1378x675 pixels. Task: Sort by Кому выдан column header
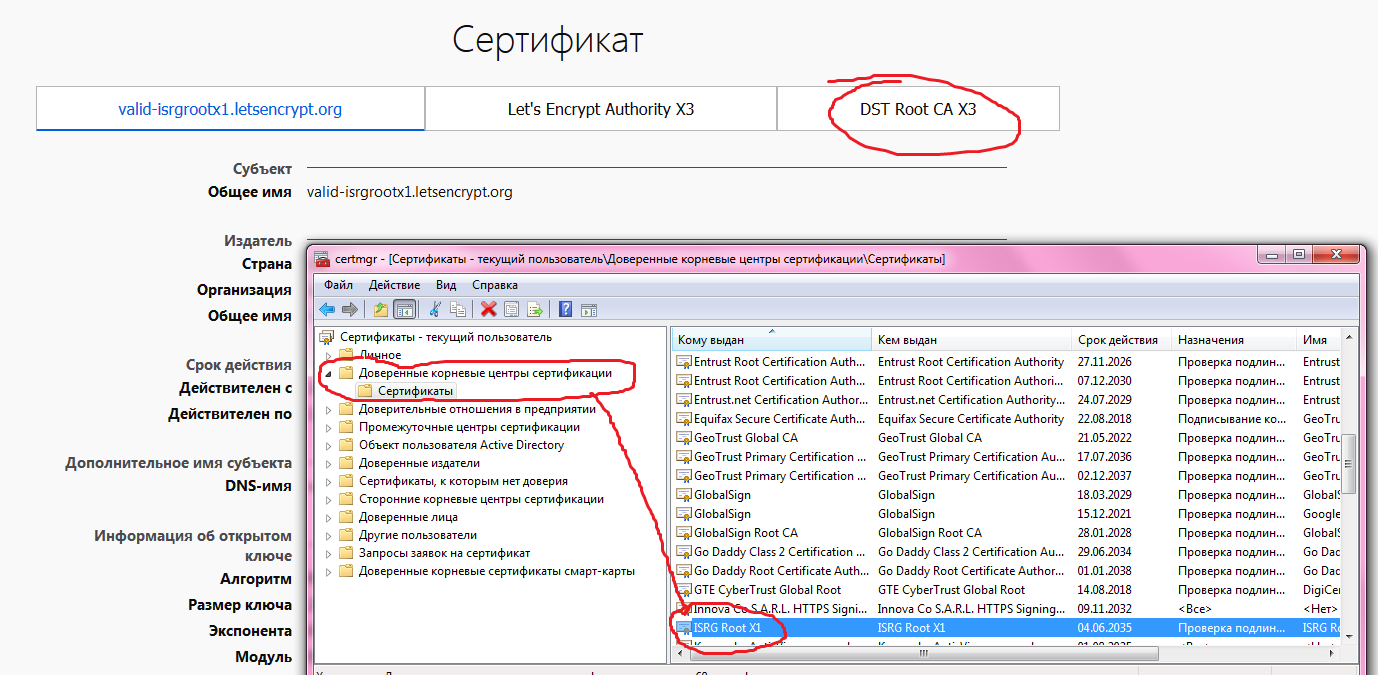tap(771, 340)
